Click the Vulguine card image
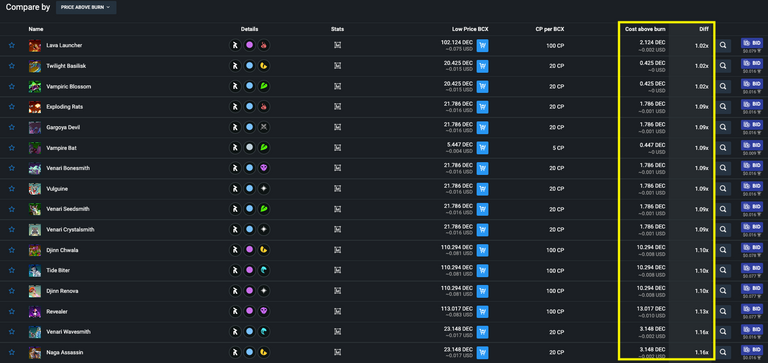 click(x=35, y=189)
